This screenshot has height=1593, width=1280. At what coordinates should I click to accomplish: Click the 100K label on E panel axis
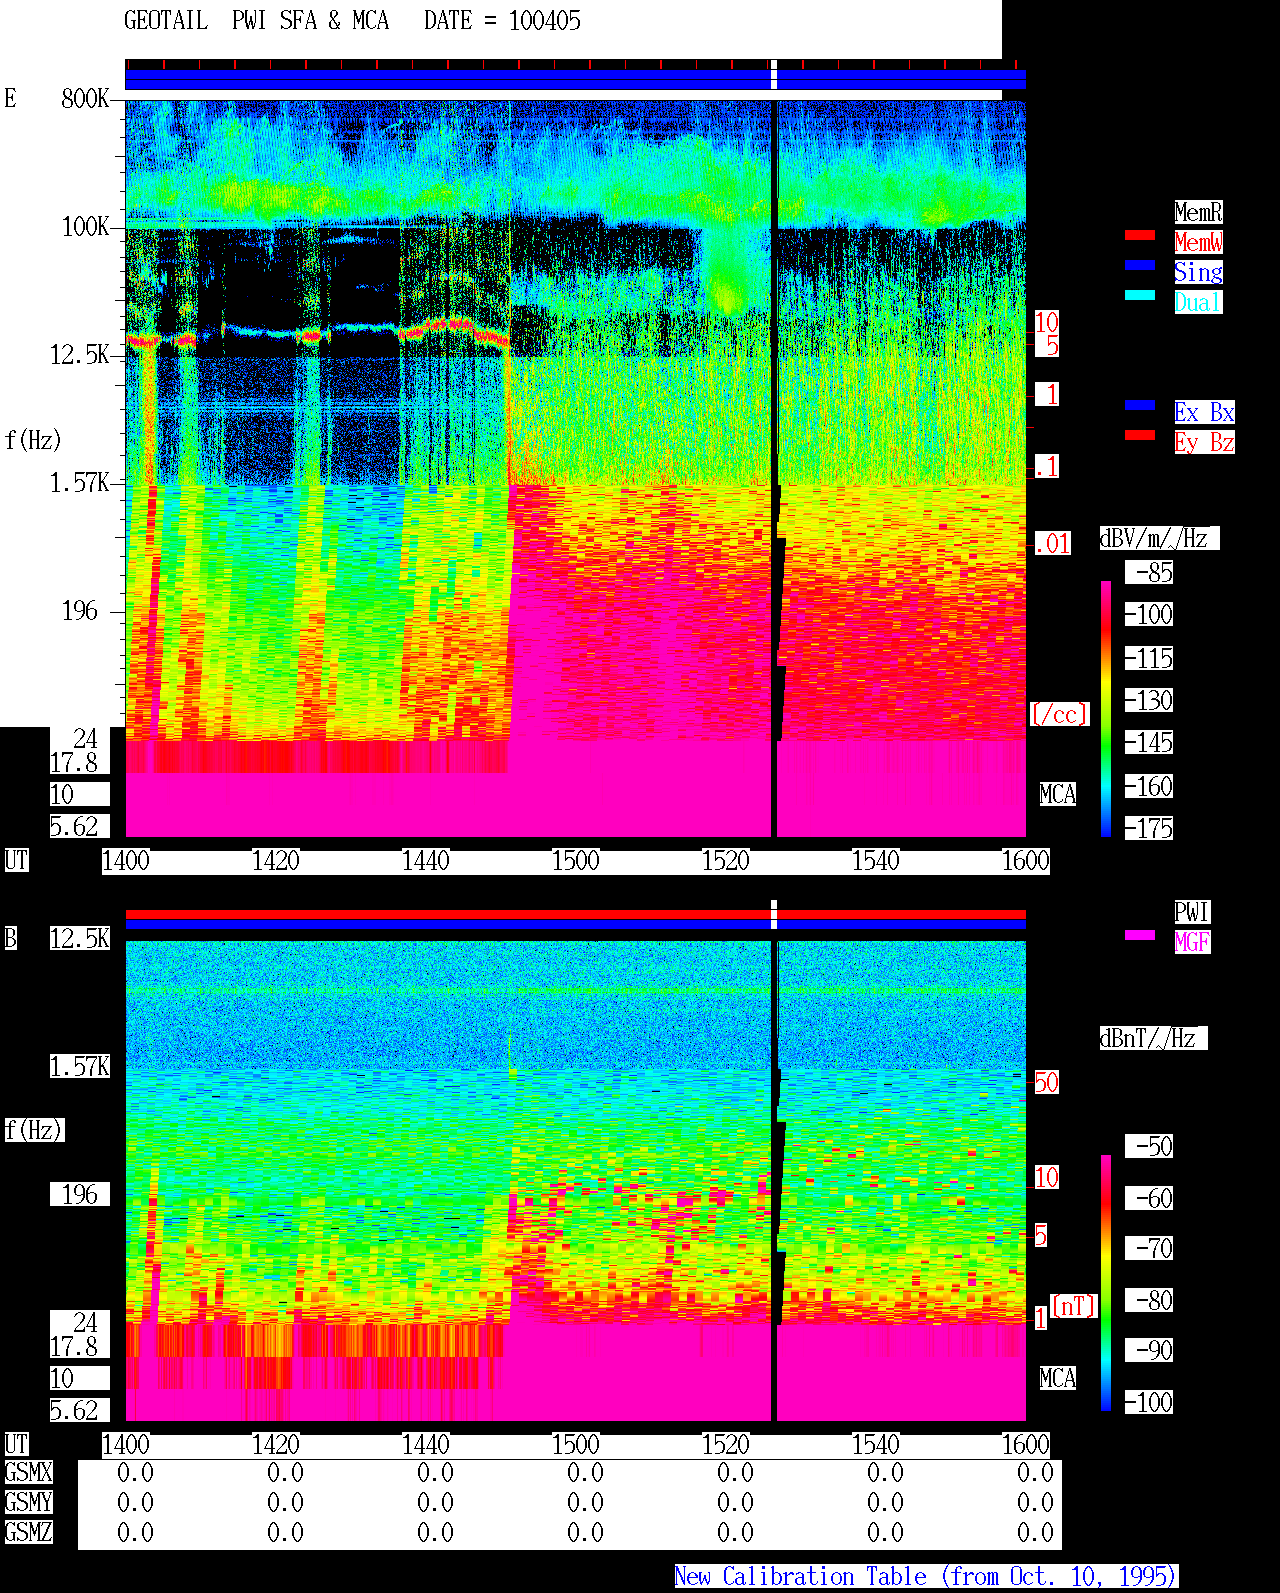[x=85, y=226]
